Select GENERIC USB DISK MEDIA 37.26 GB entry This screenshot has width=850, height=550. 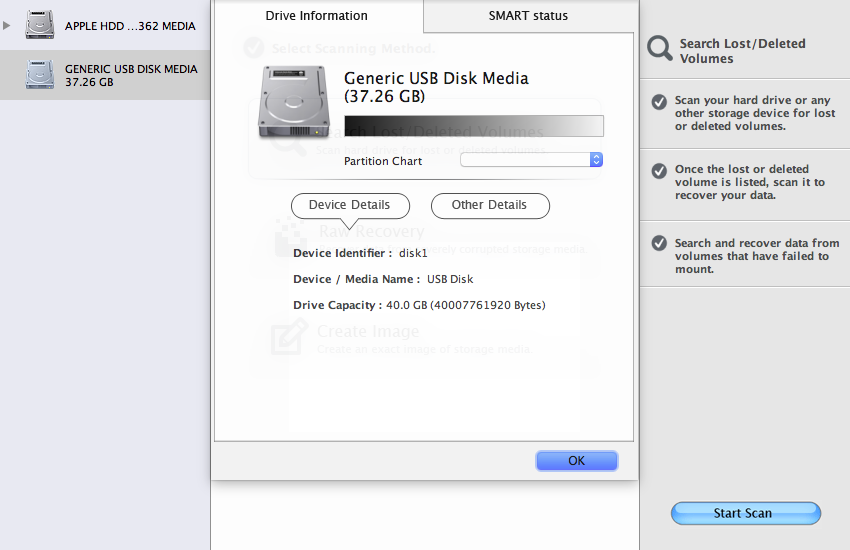(105, 75)
